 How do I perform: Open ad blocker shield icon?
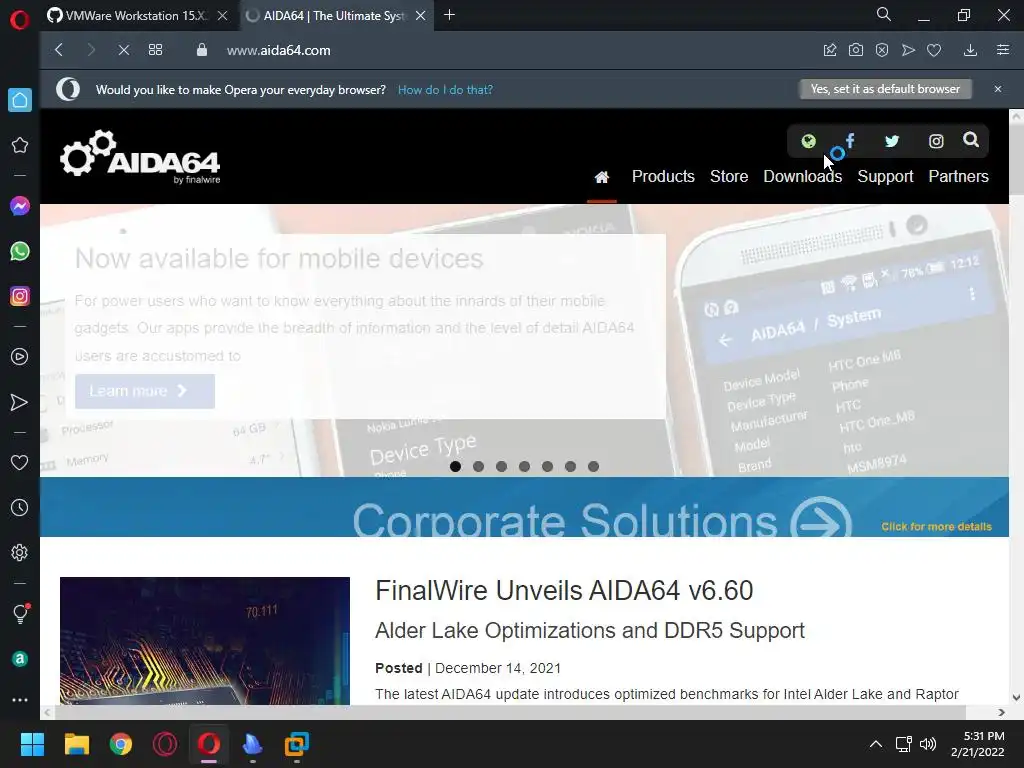coord(882,50)
